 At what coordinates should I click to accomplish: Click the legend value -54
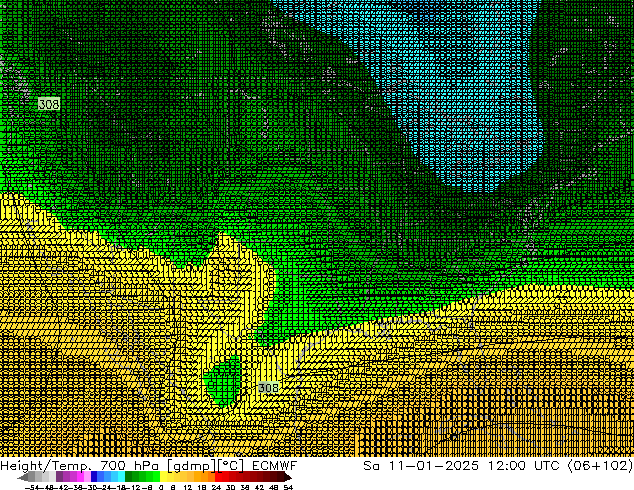point(34,487)
